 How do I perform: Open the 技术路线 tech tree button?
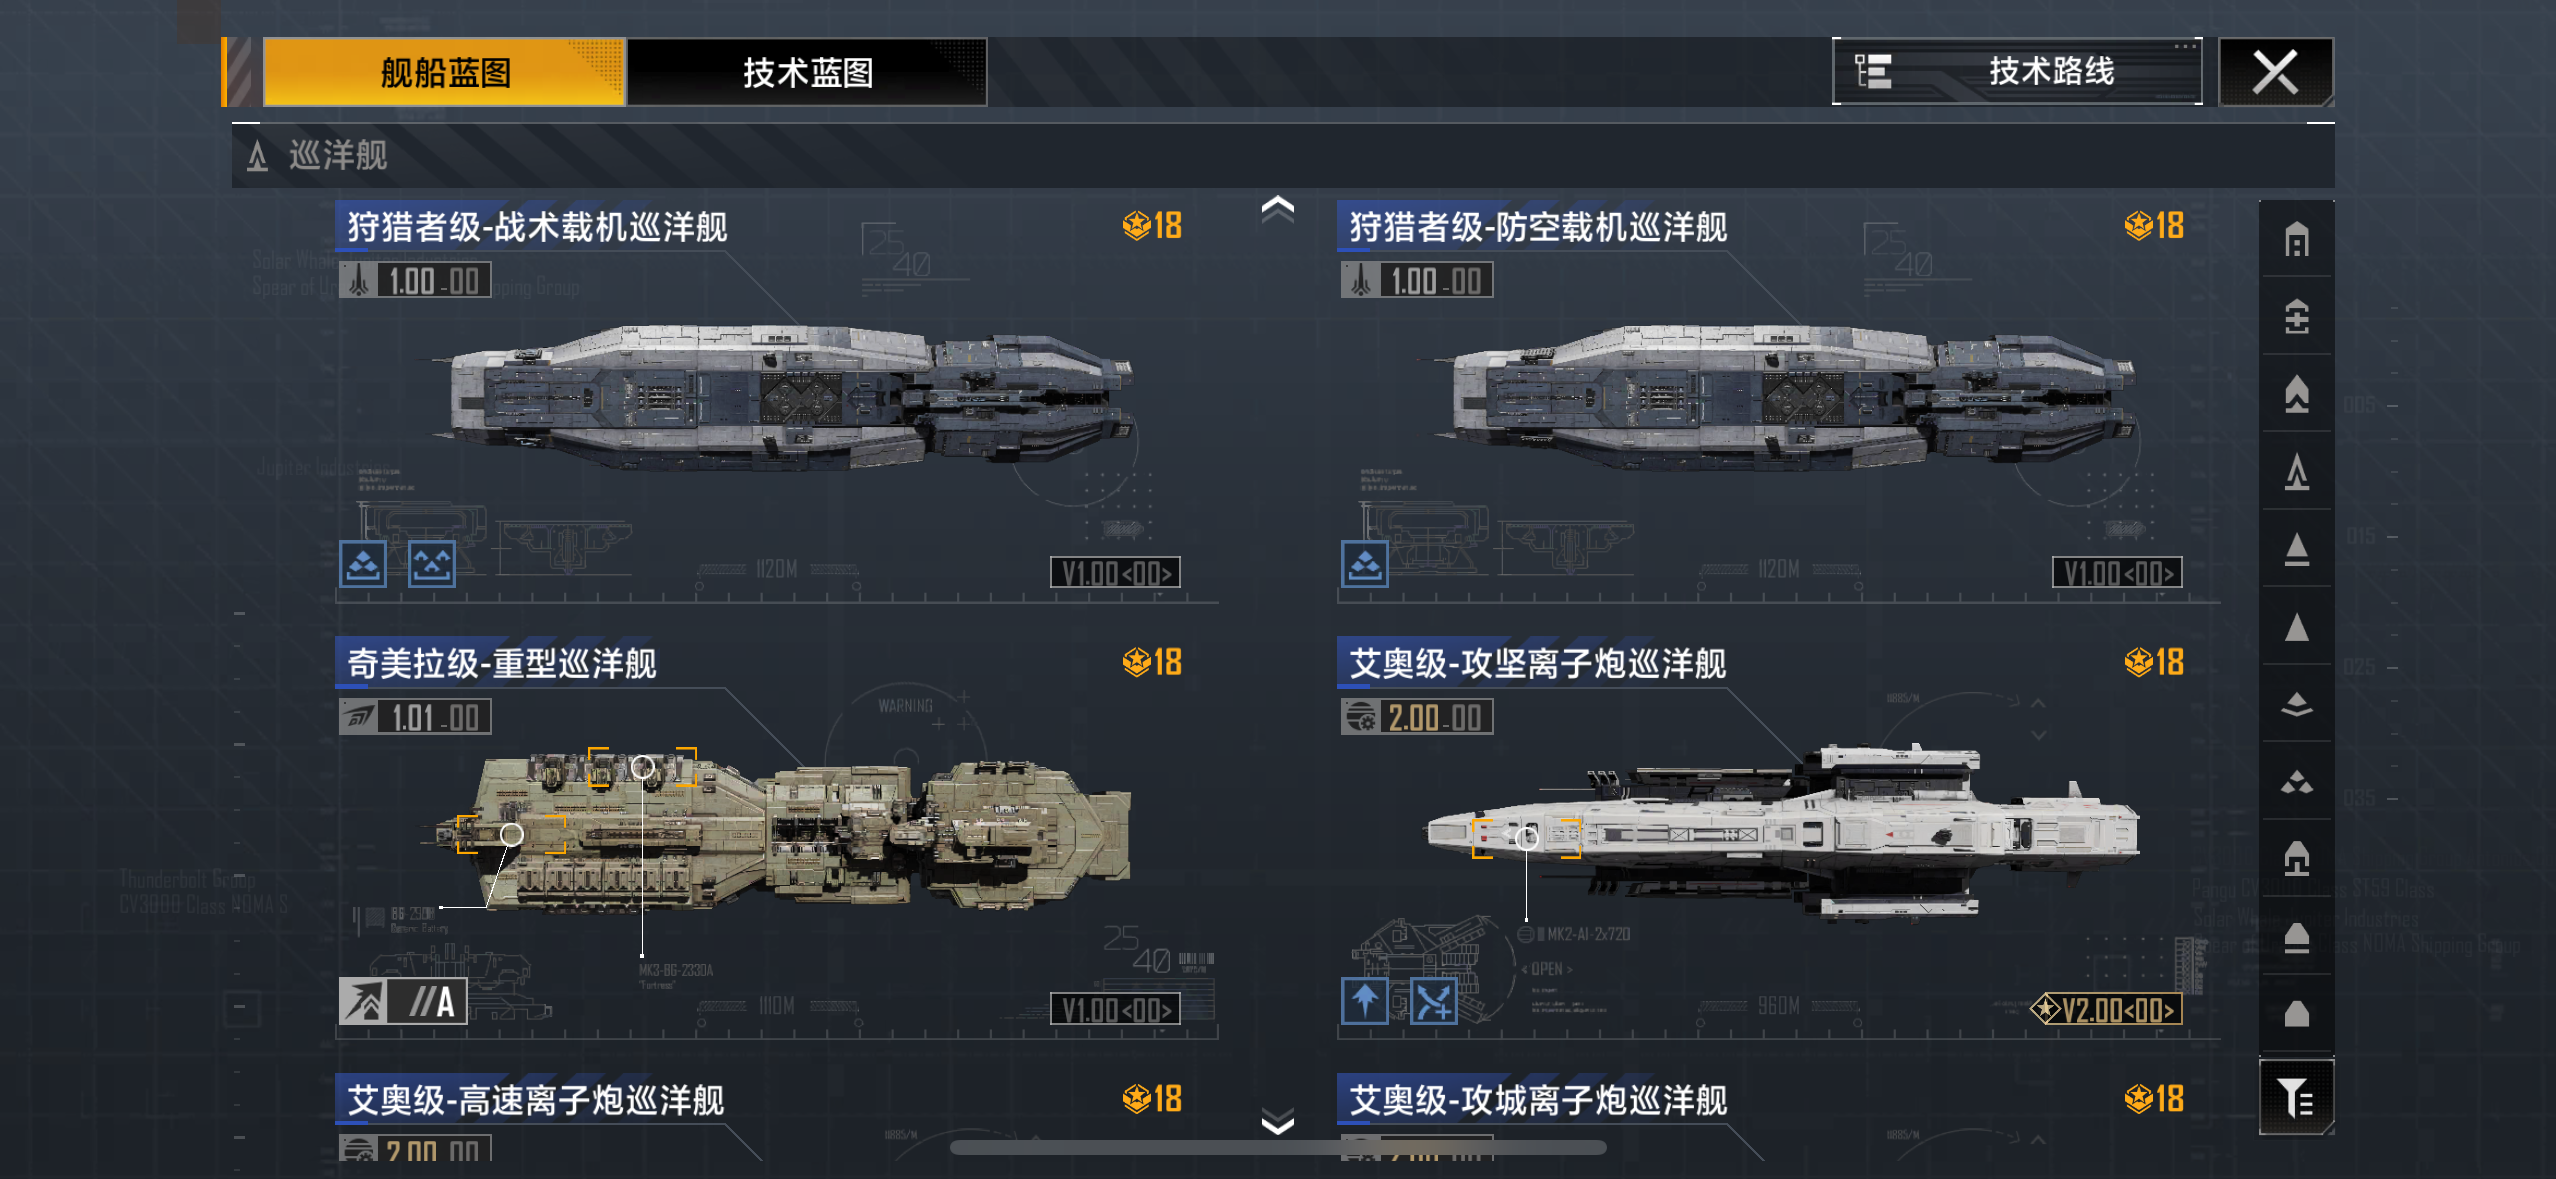(2017, 71)
